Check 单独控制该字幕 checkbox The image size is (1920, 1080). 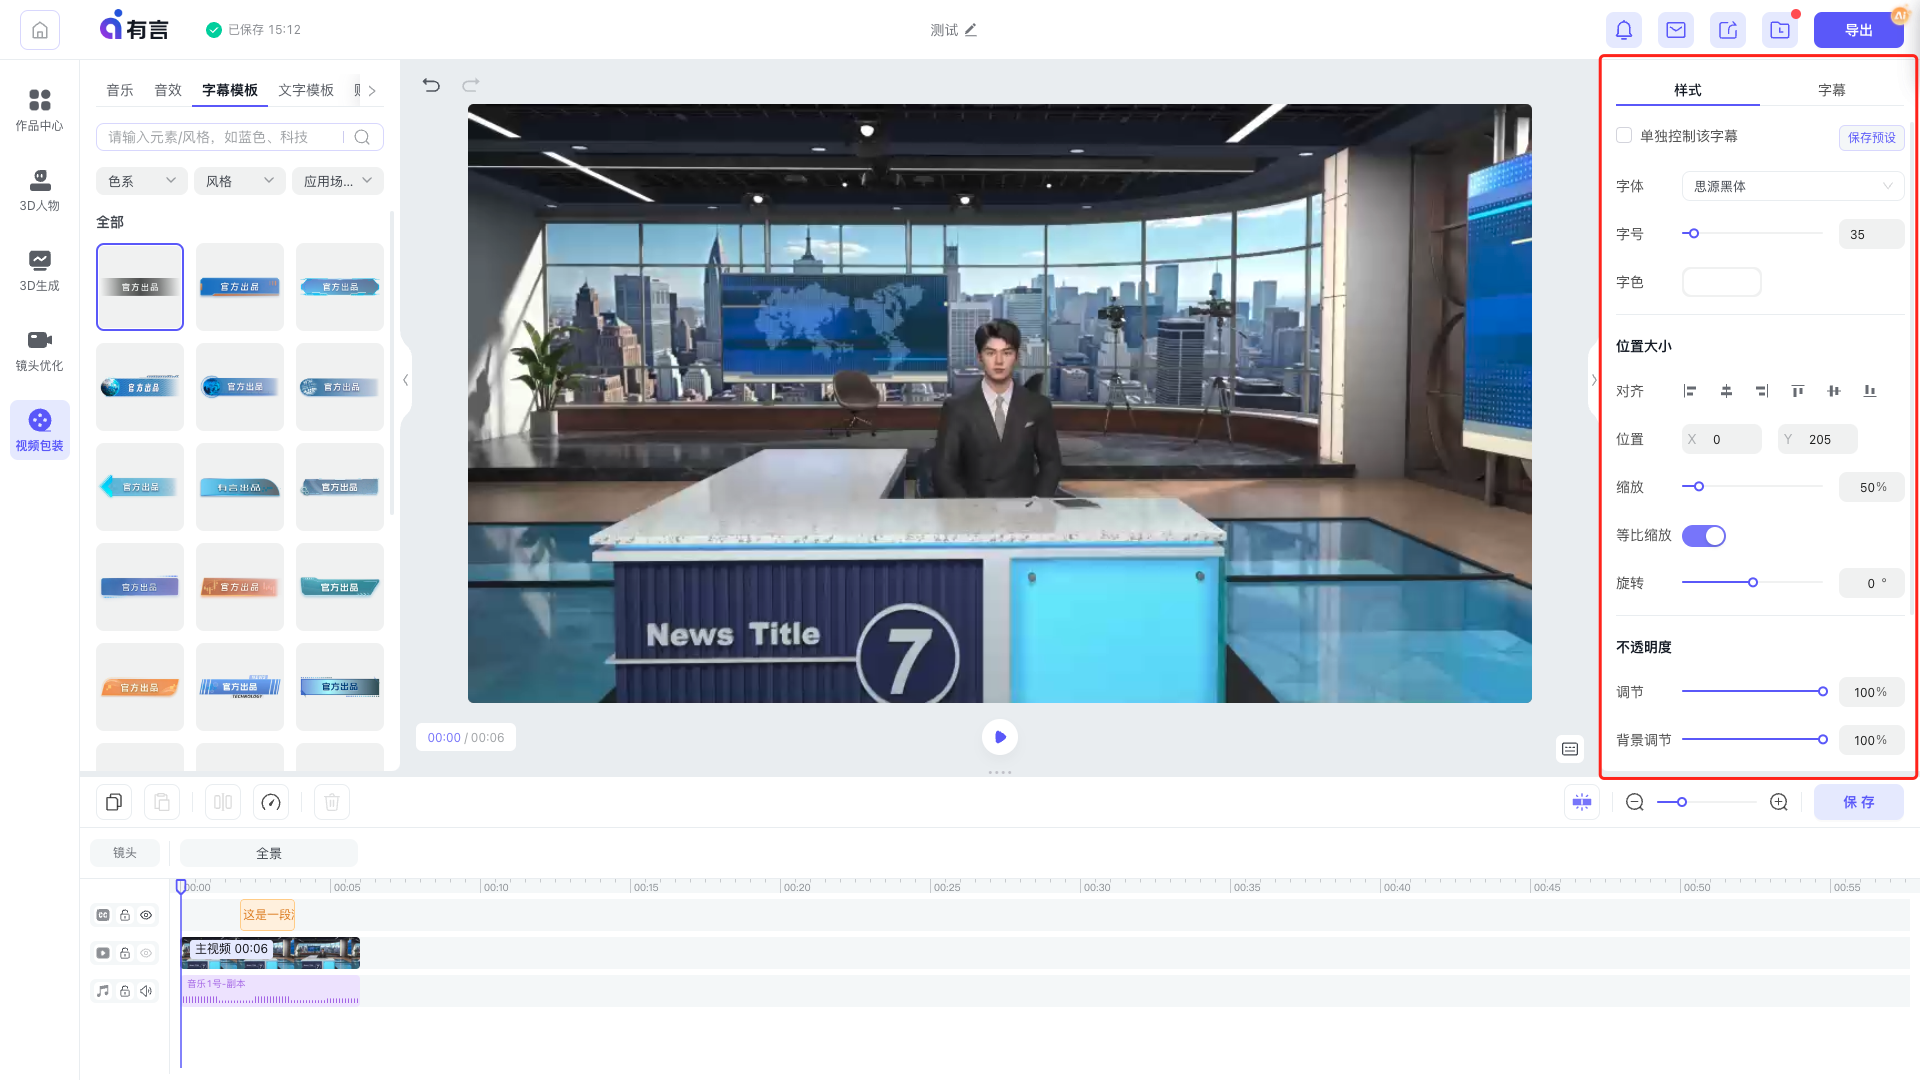(x=1624, y=135)
